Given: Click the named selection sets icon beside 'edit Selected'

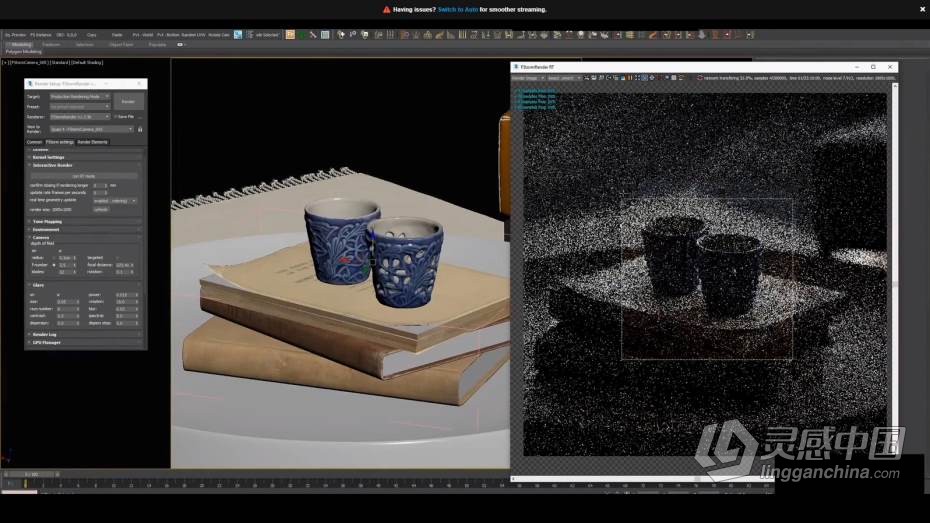Looking at the screenshot, I should [250, 35].
